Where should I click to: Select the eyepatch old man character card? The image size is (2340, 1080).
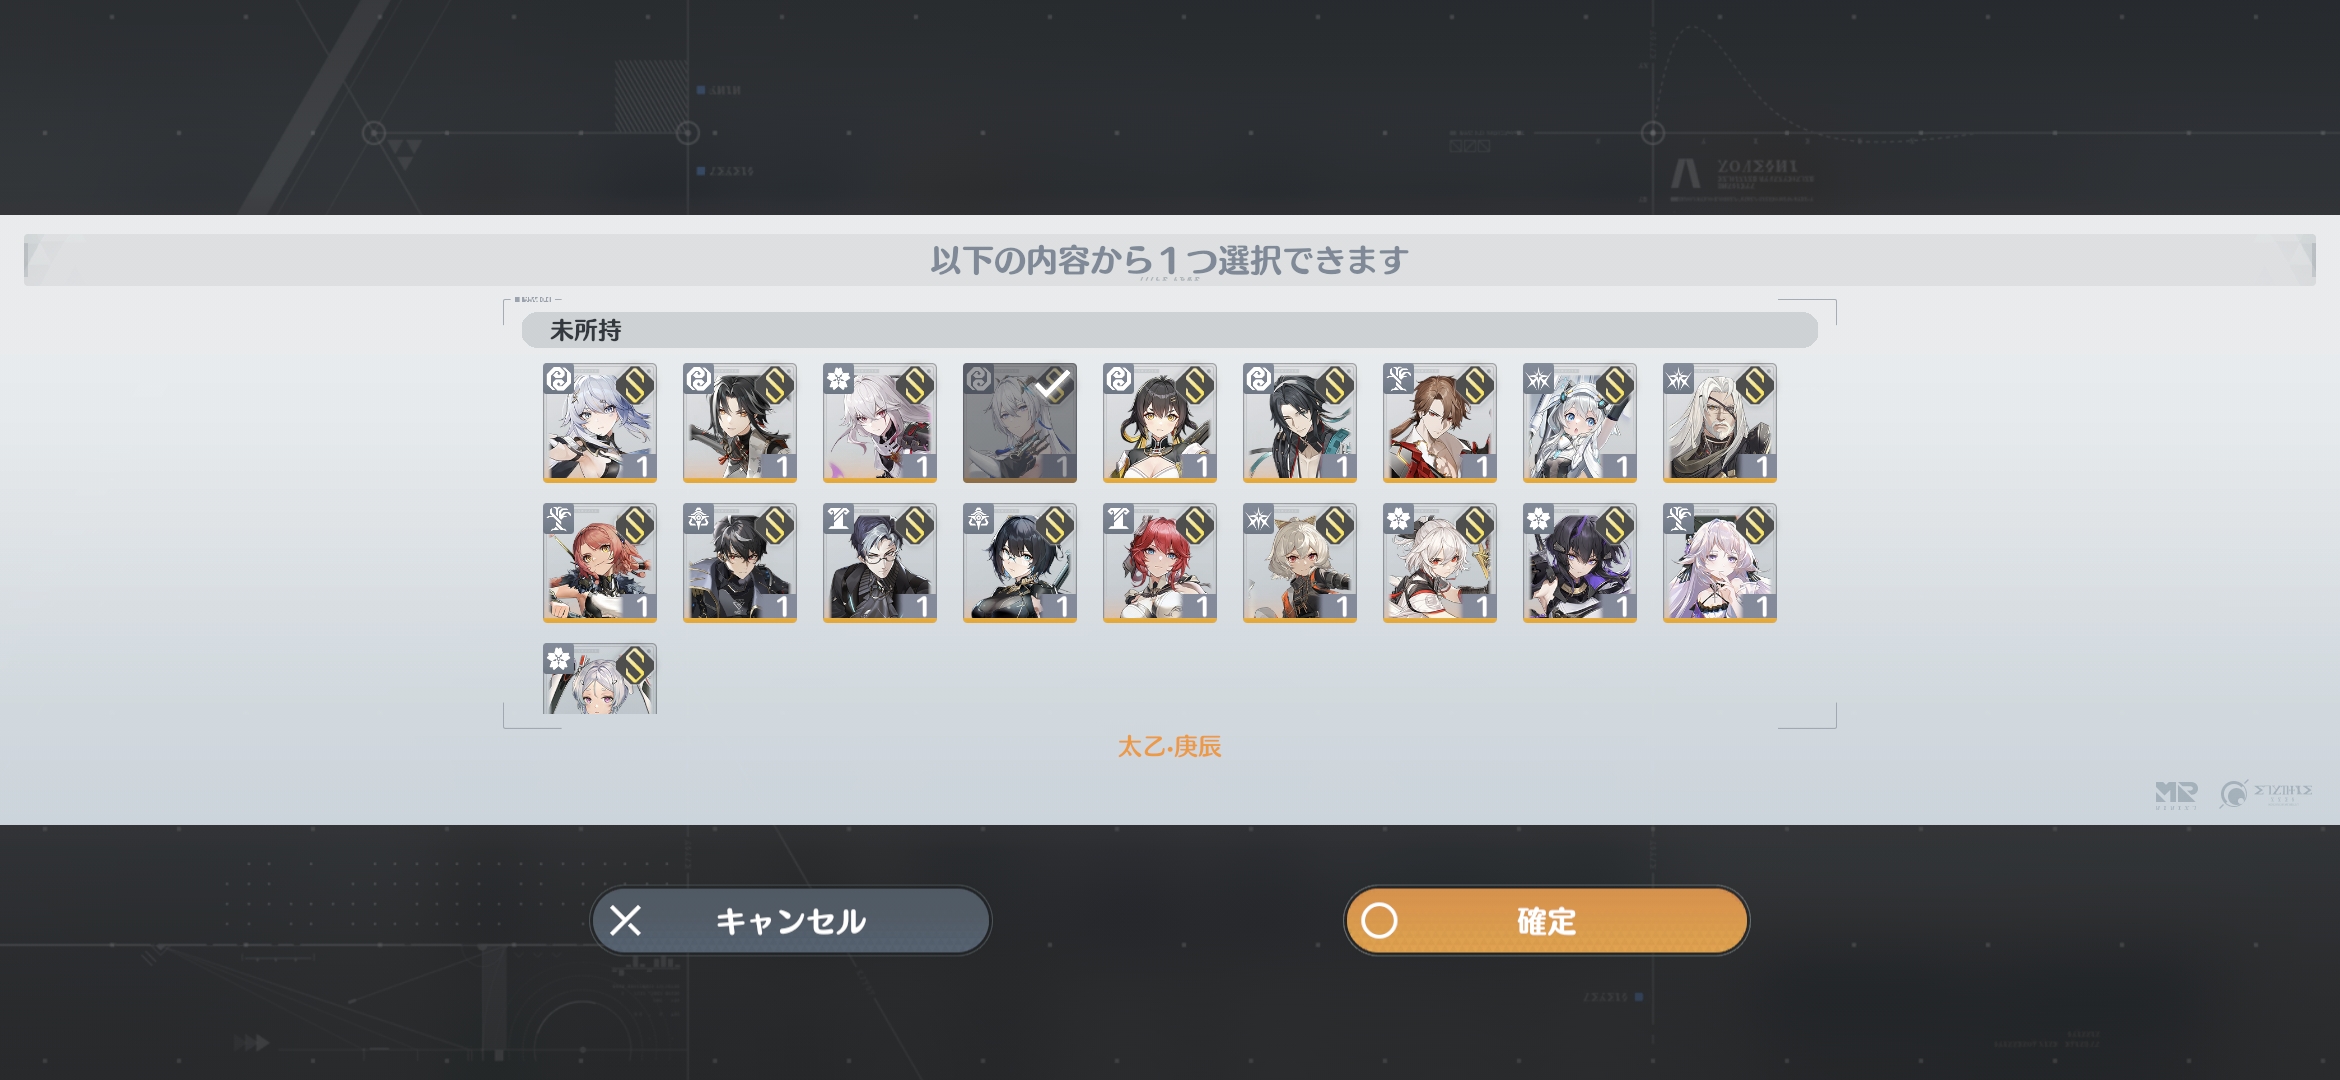[x=1719, y=422]
